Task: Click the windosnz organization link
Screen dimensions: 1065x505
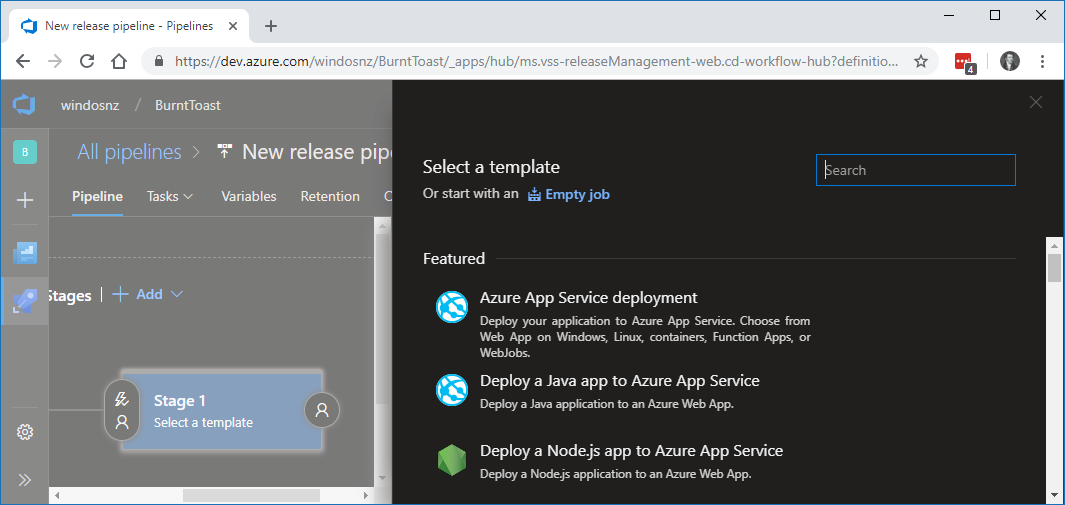Action: click(x=90, y=105)
